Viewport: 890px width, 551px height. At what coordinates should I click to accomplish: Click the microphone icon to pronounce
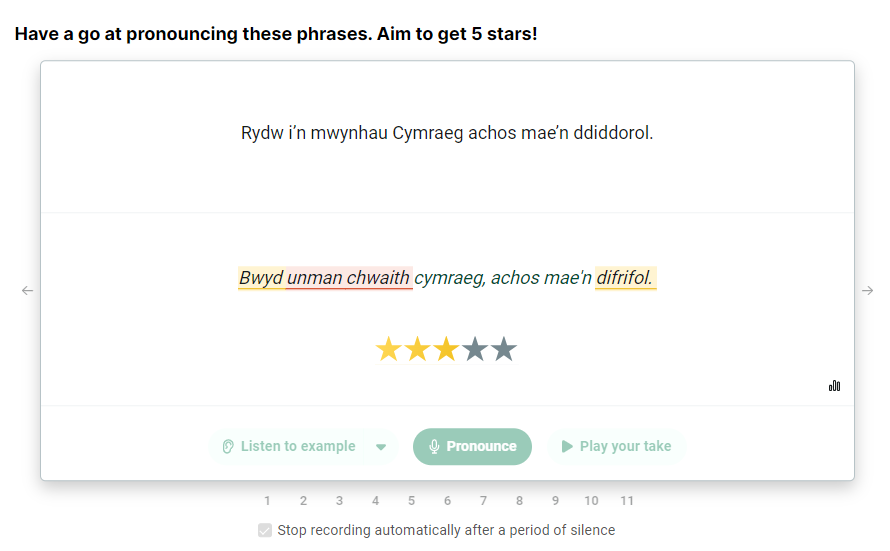[x=434, y=447]
